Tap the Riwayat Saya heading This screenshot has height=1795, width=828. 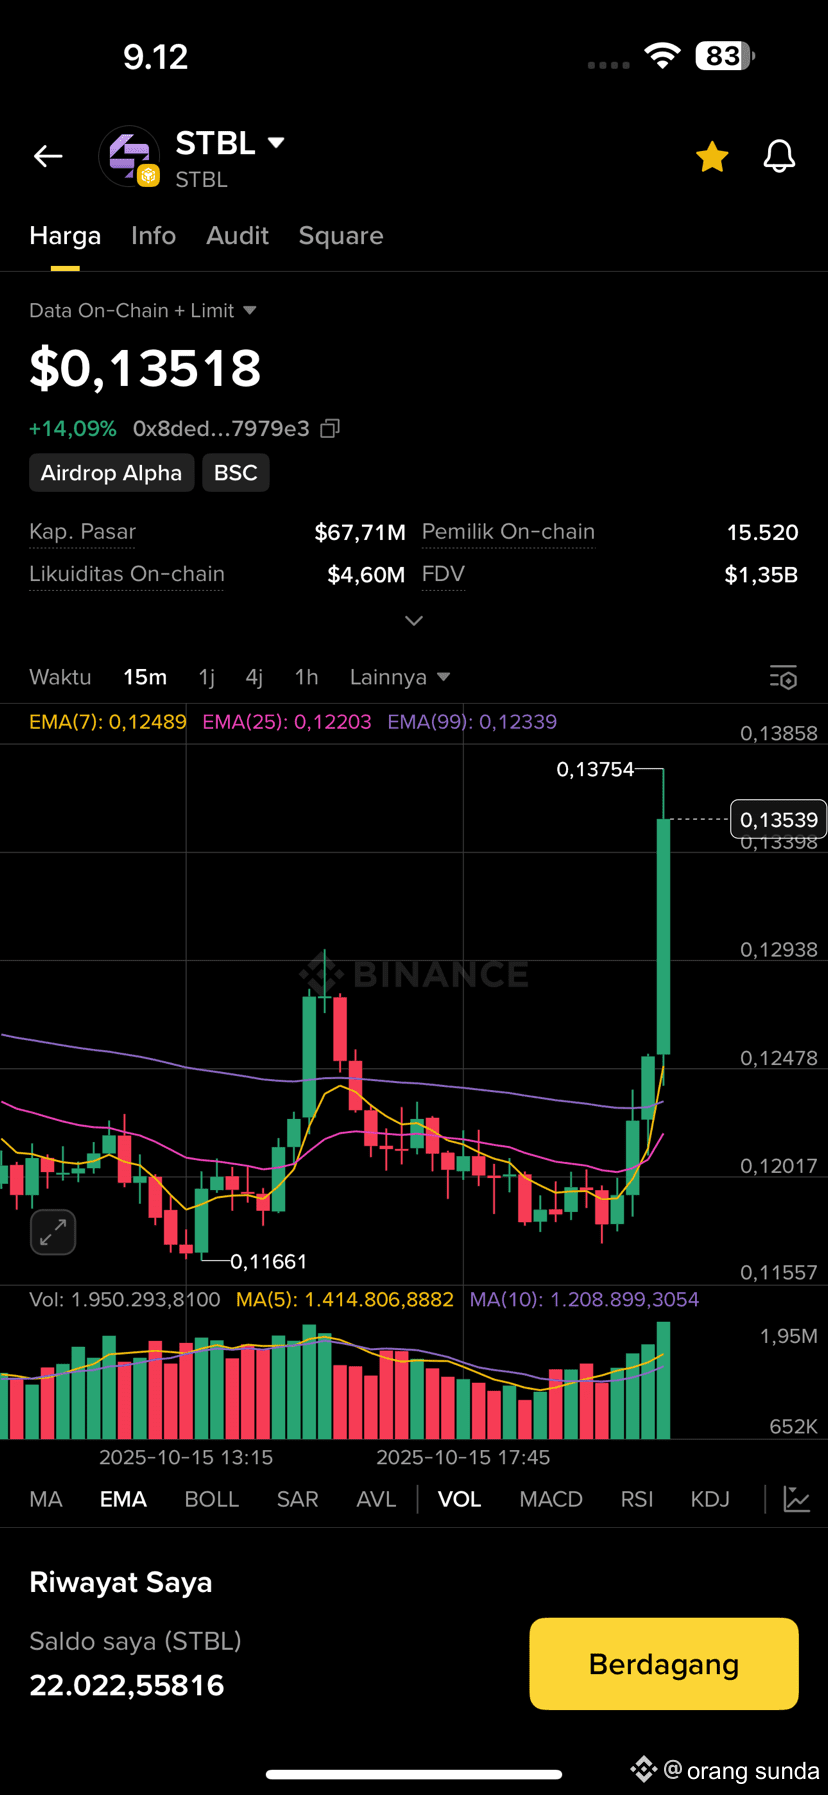121,1583
